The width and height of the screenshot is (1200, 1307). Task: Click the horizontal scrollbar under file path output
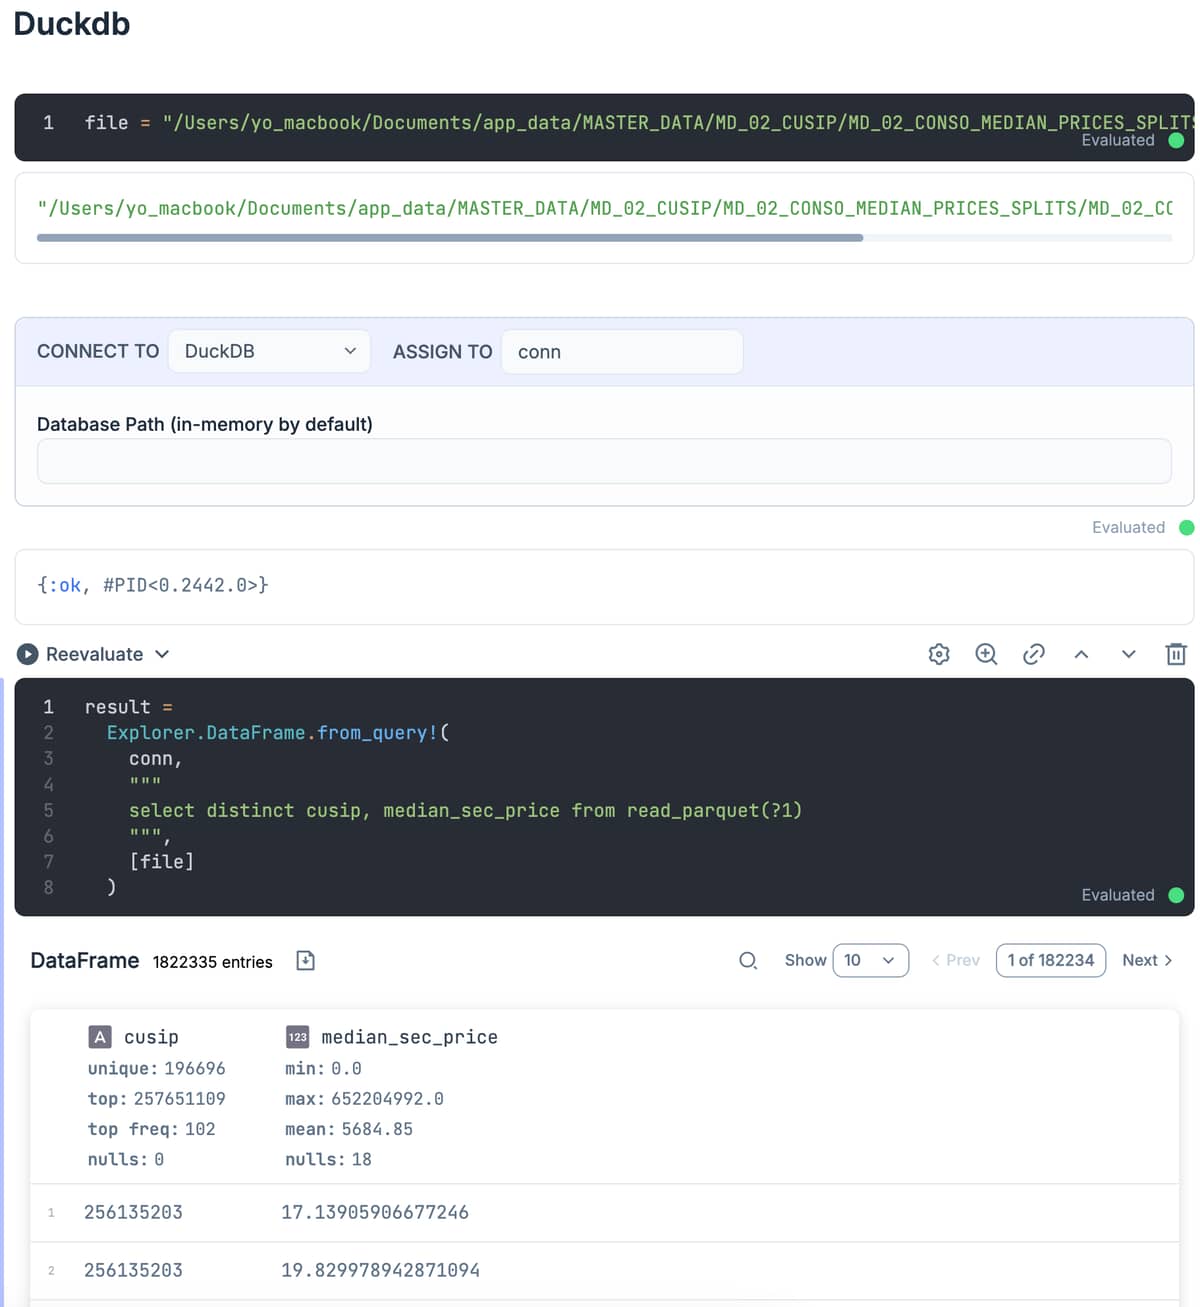450,238
